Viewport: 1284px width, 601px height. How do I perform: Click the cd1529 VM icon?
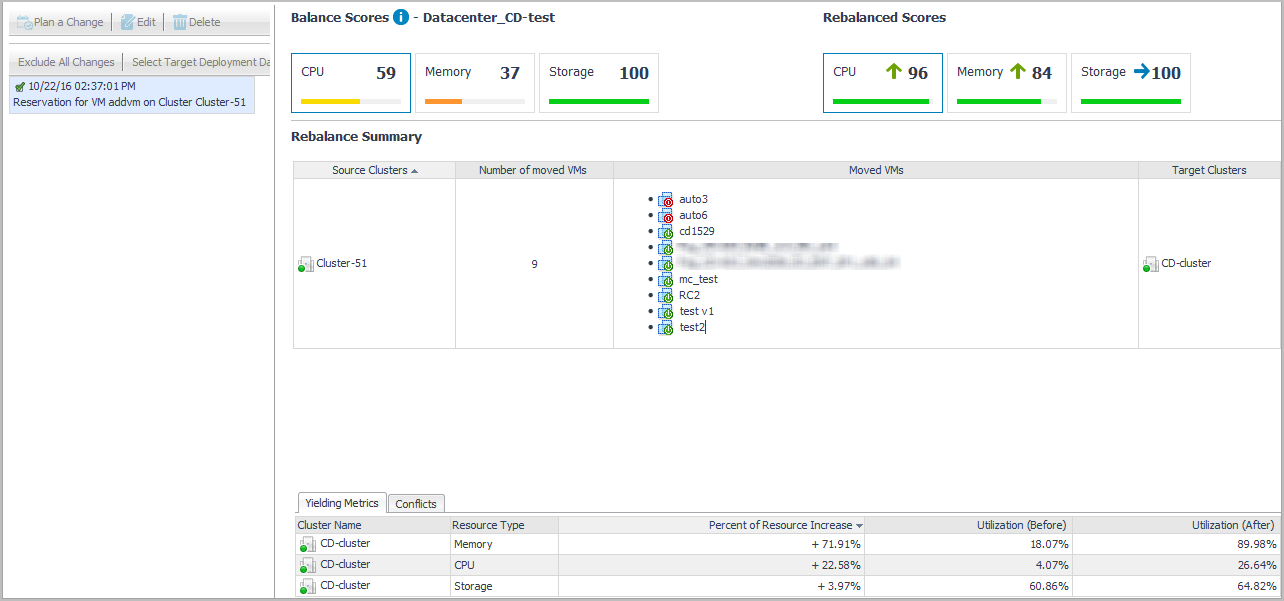[x=666, y=232]
